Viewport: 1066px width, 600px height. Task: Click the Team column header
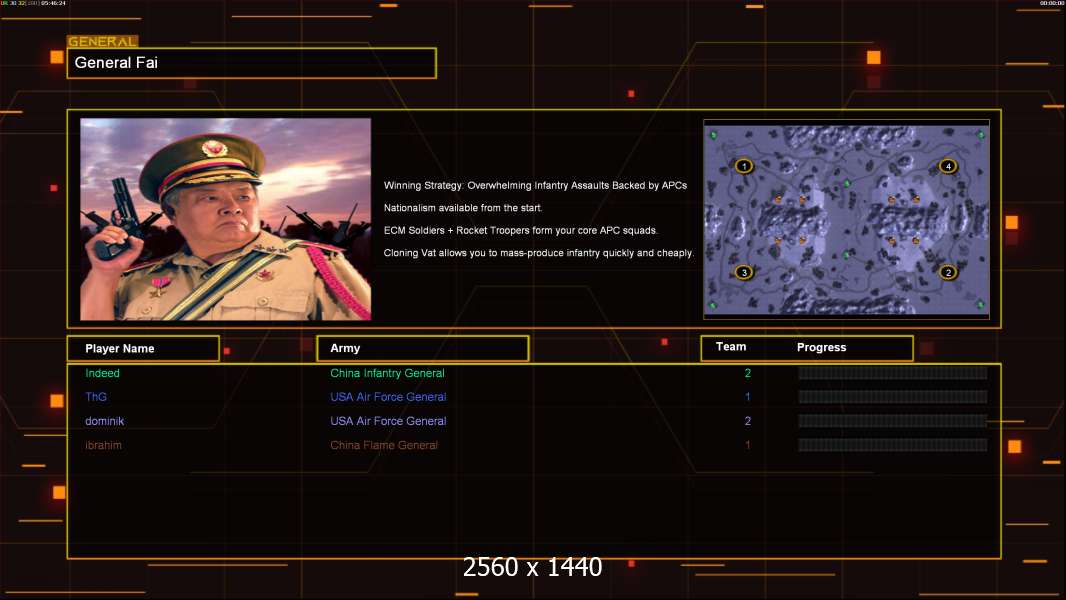click(731, 347)
